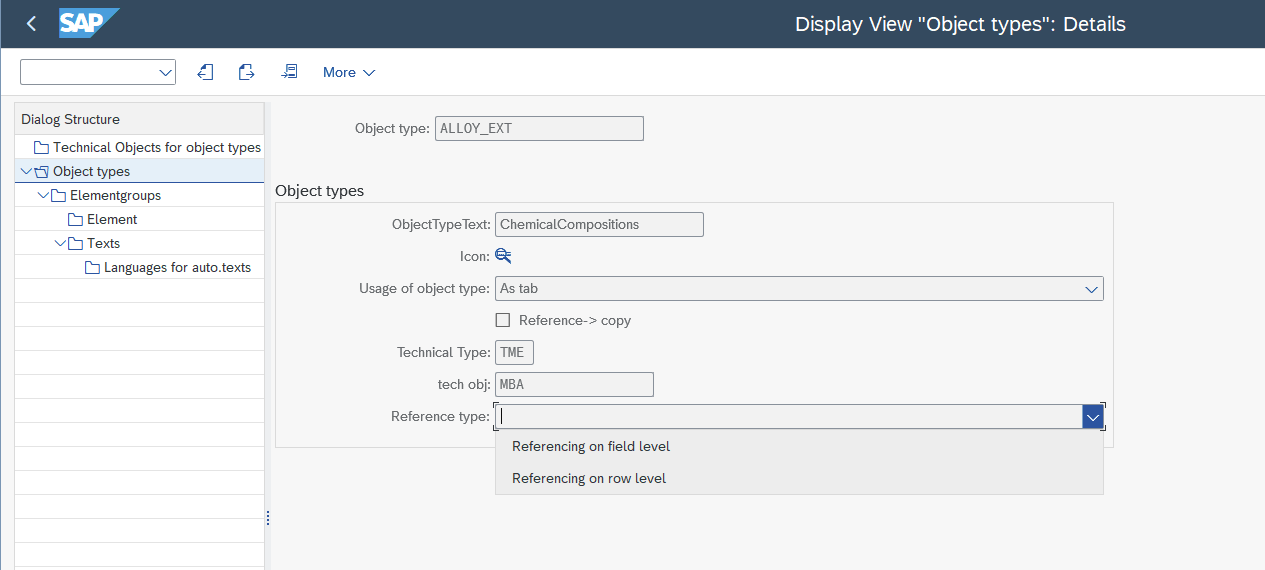
Task: Click the object type icon symbol
Action: click(503, 256)
